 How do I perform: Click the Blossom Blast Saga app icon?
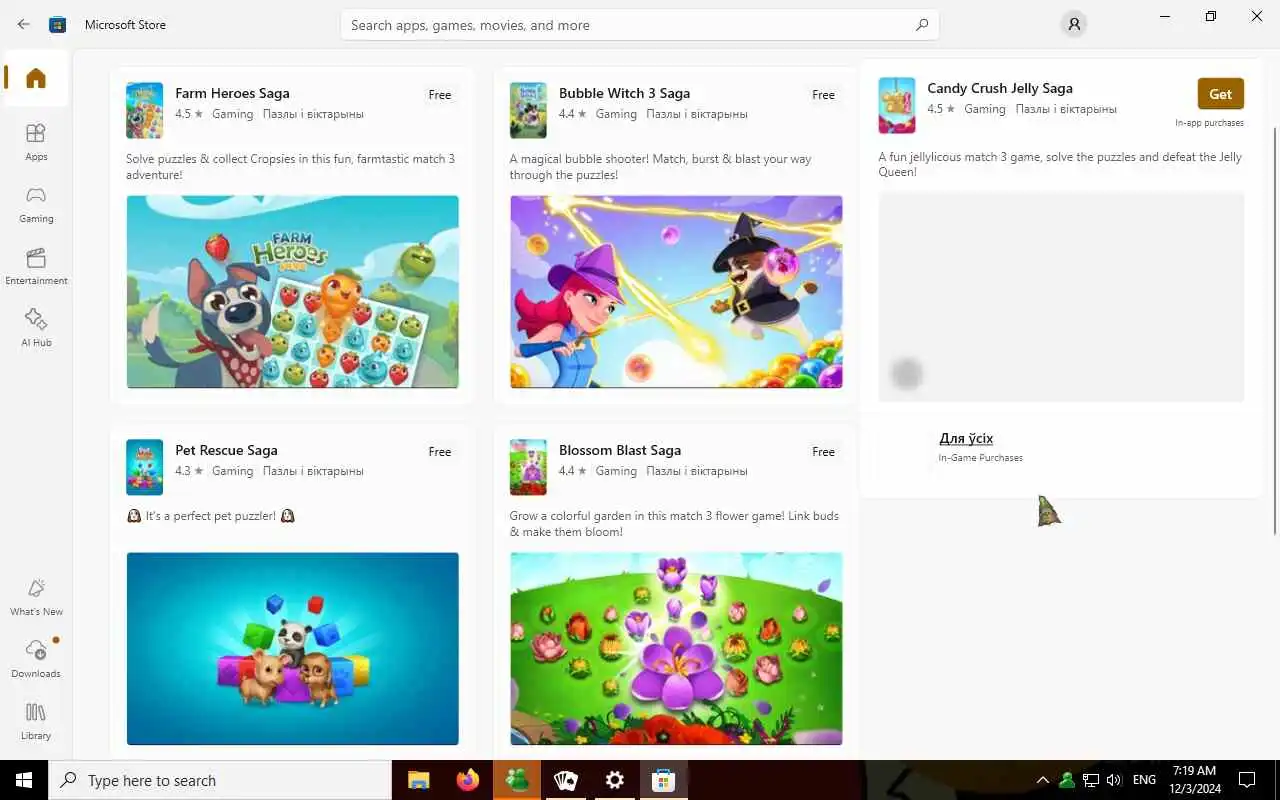[x=528, y=467]
